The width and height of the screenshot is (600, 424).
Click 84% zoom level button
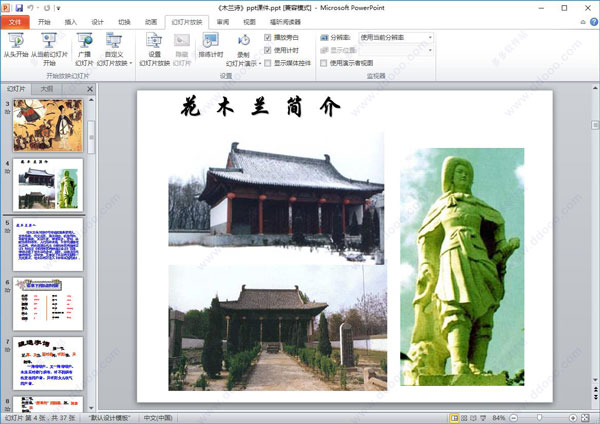[499, 418]
